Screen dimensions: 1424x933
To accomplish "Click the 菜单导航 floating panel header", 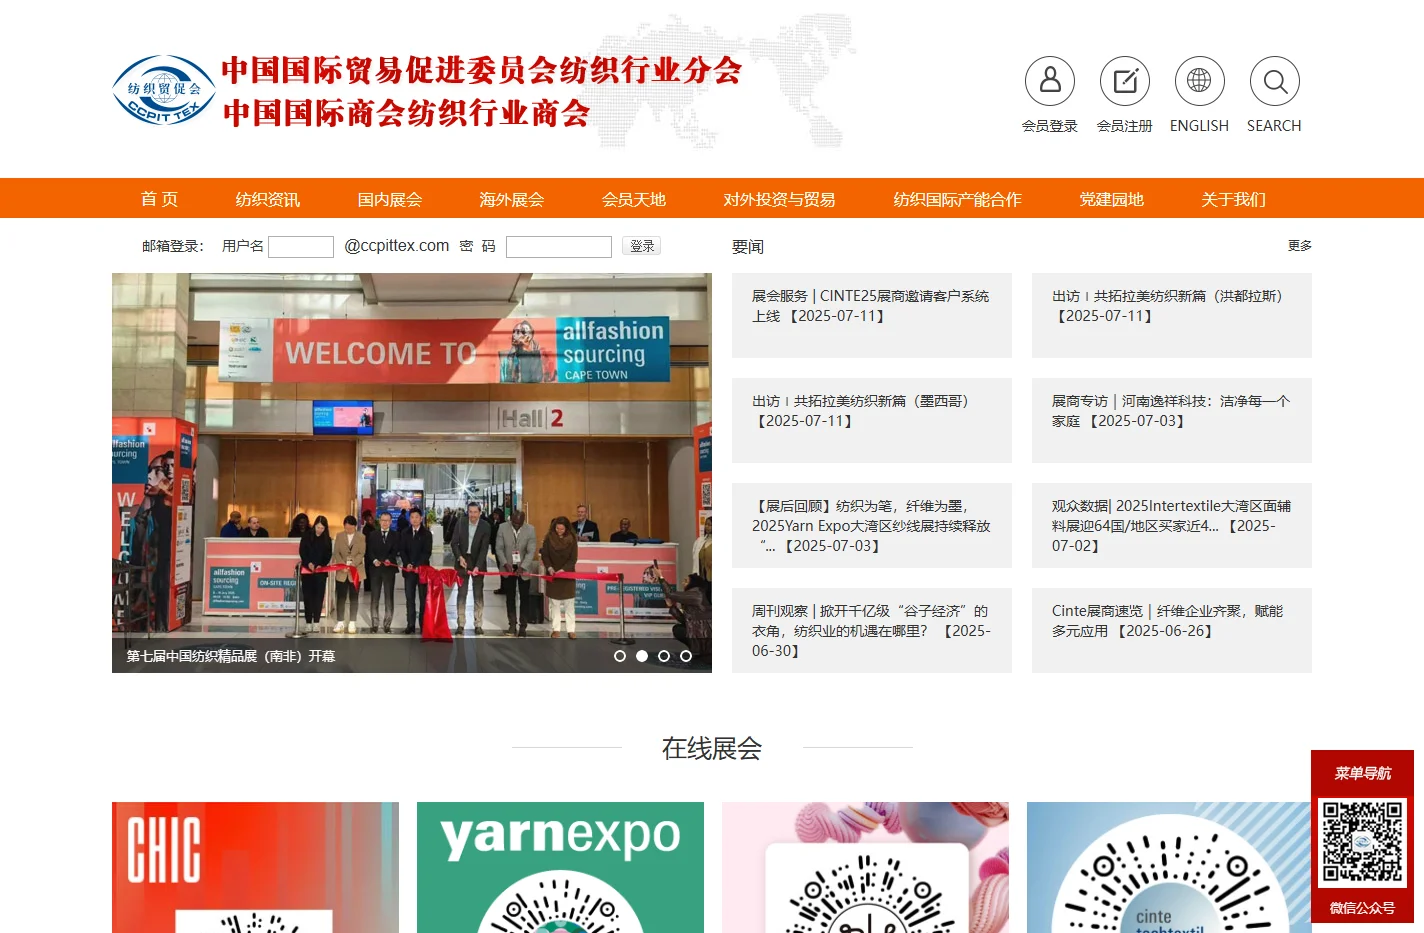I will 1362,773.
